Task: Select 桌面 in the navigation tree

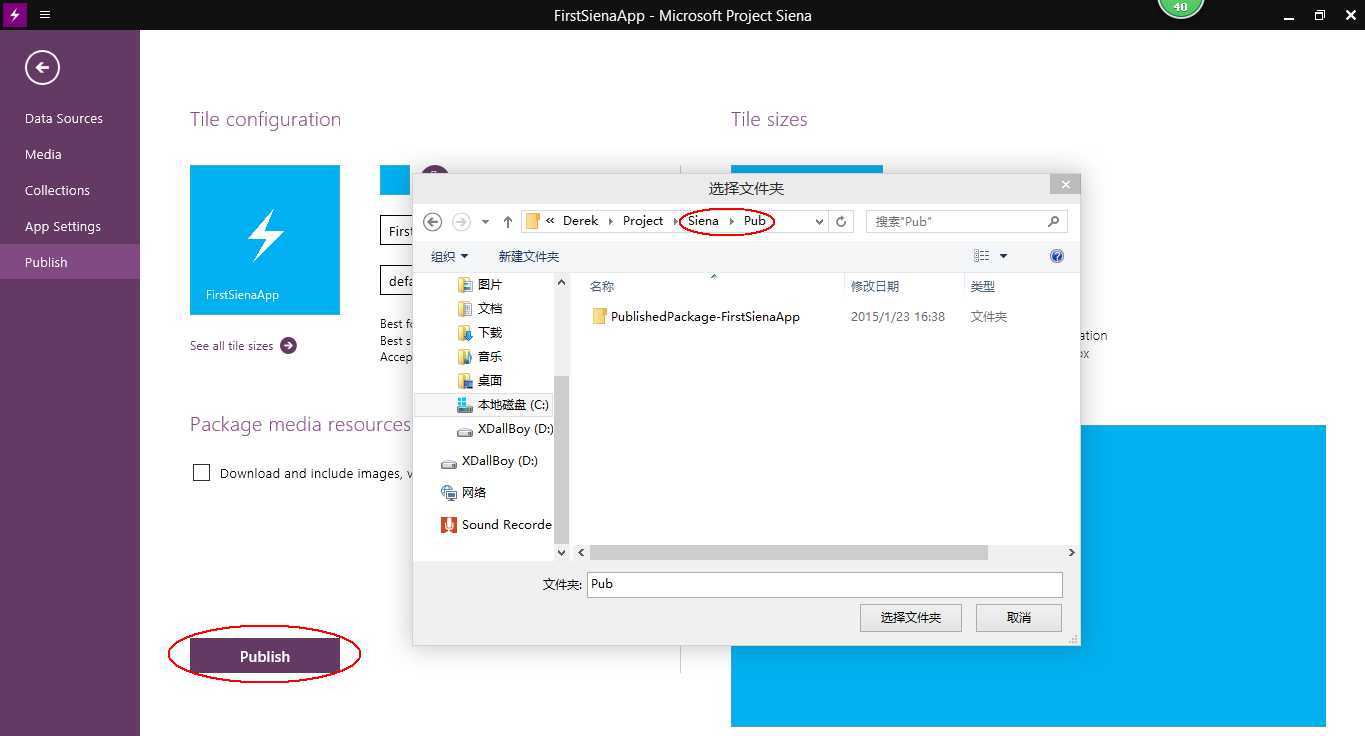Action: point(490,380)
